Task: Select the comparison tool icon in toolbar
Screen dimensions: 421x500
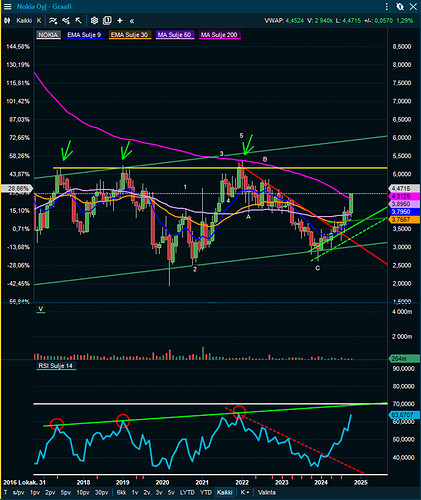Action: (66, 21)
